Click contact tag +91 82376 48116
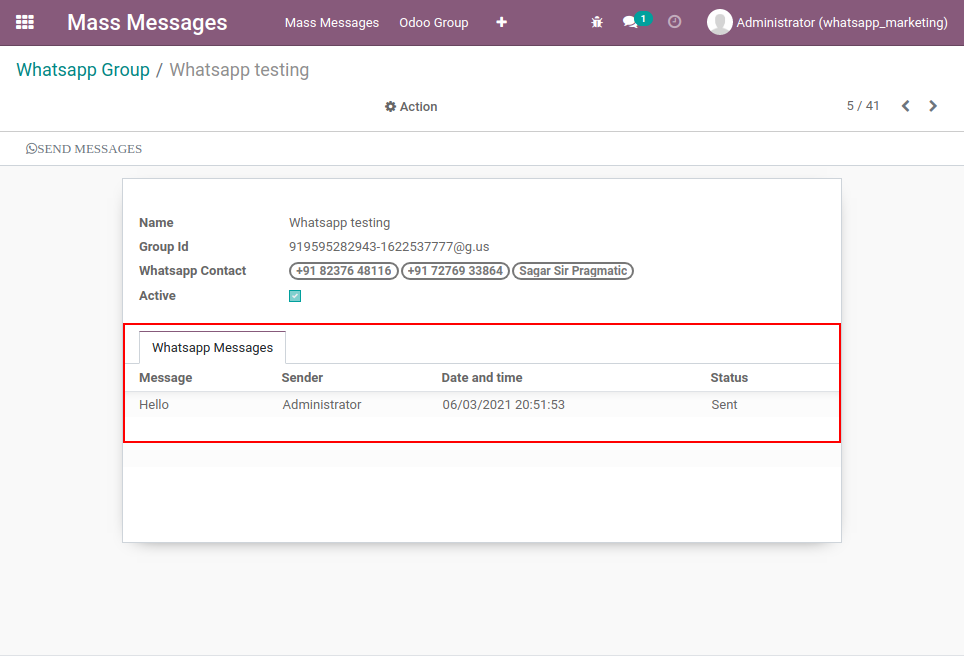 (x=344, y=271)
